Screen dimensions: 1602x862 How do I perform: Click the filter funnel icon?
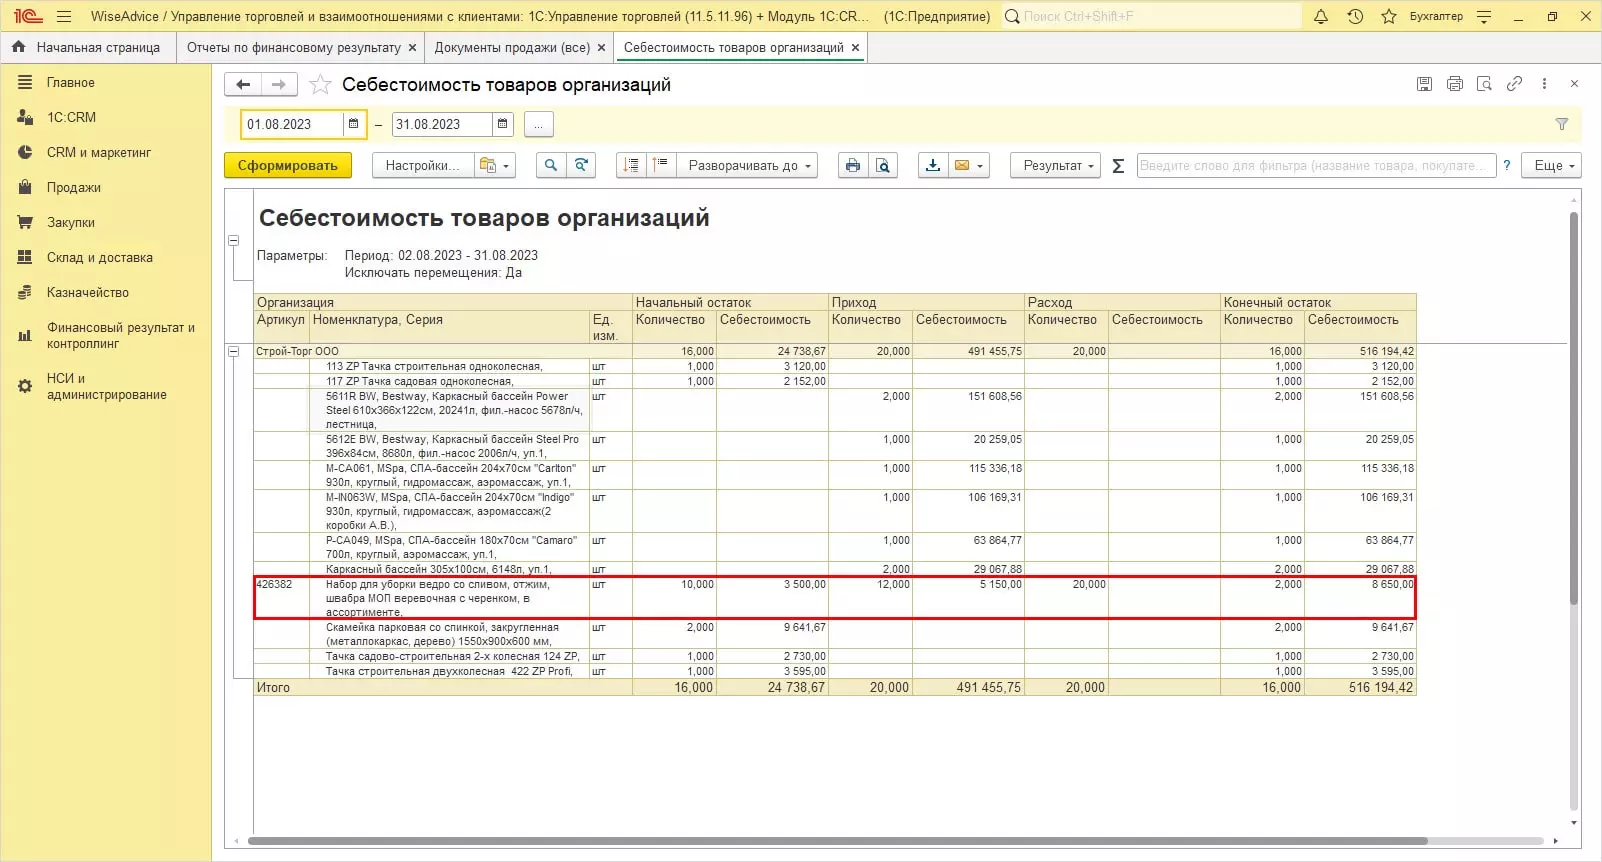tap(1561, 124)
